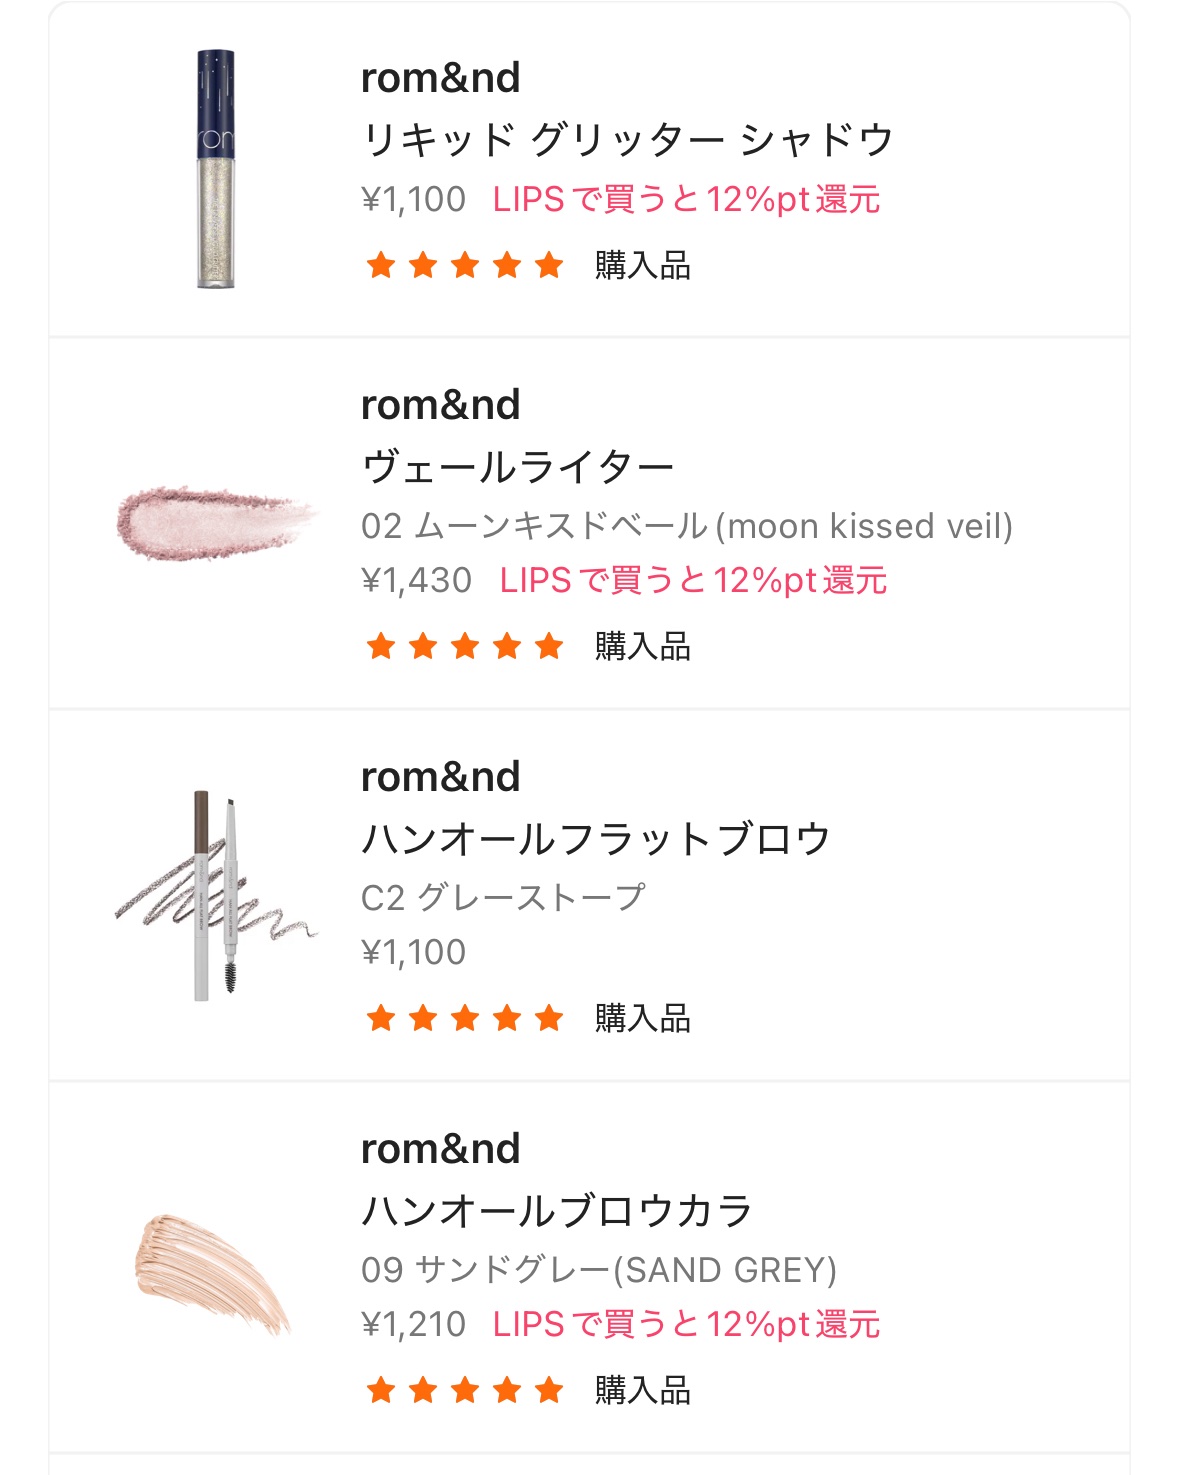Image resolution: width=1179 pixels, height=1475 pixels.
Task: Tap the LIPS 12%pt offer on Veil Lighter
Action: tap(693, 580)
